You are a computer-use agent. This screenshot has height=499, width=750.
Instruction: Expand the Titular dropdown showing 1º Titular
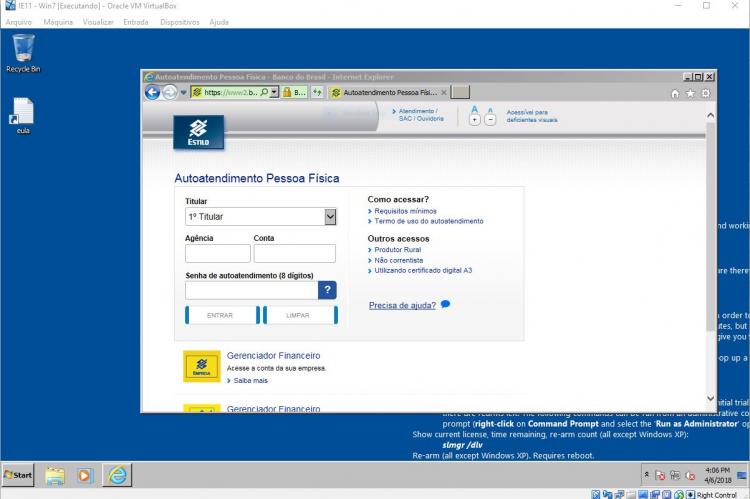pos(261,217)
